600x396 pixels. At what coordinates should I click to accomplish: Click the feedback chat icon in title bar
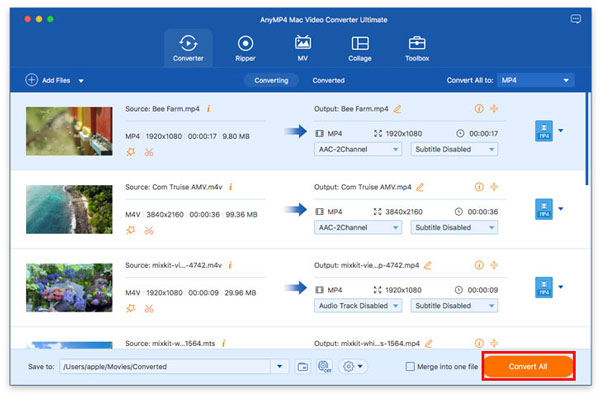pos(576,19)
